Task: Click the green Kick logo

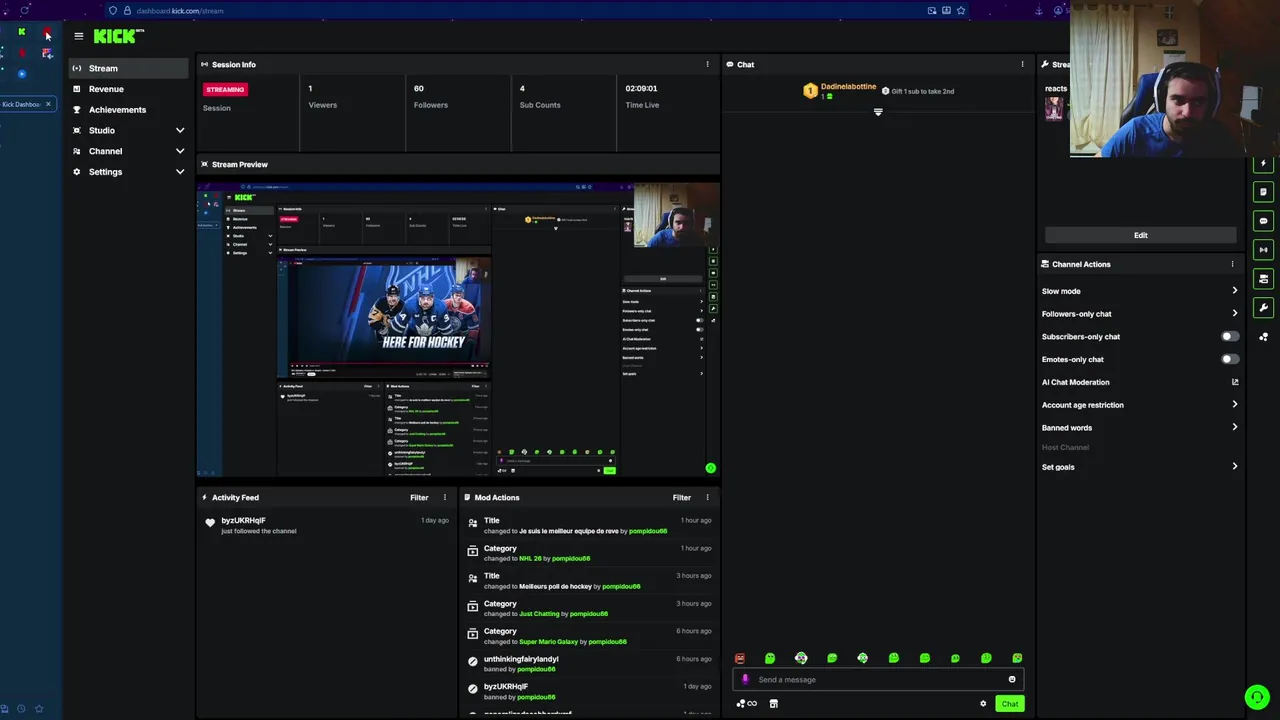Action: coord(119,36)
